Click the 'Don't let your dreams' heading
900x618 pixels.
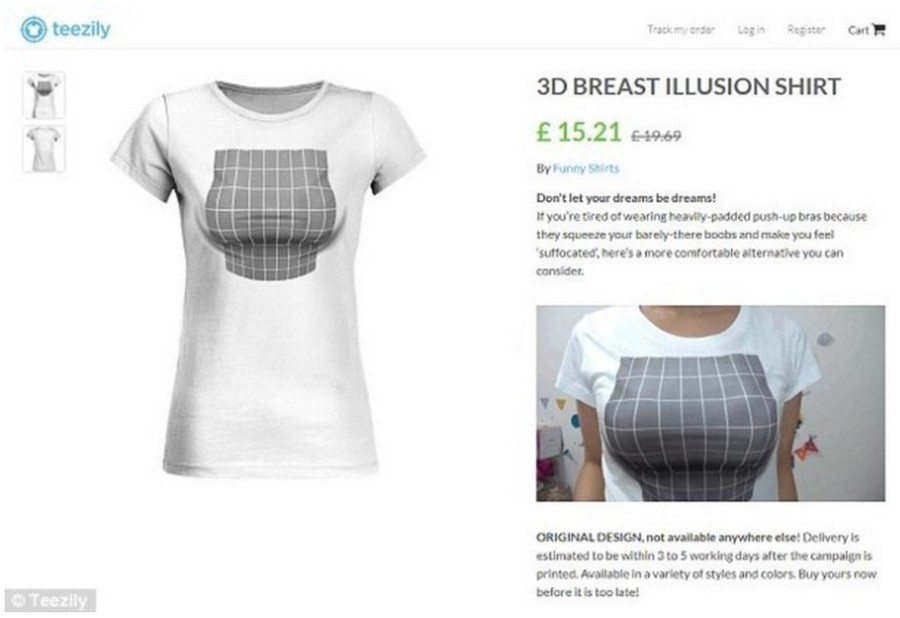[626, 198]
